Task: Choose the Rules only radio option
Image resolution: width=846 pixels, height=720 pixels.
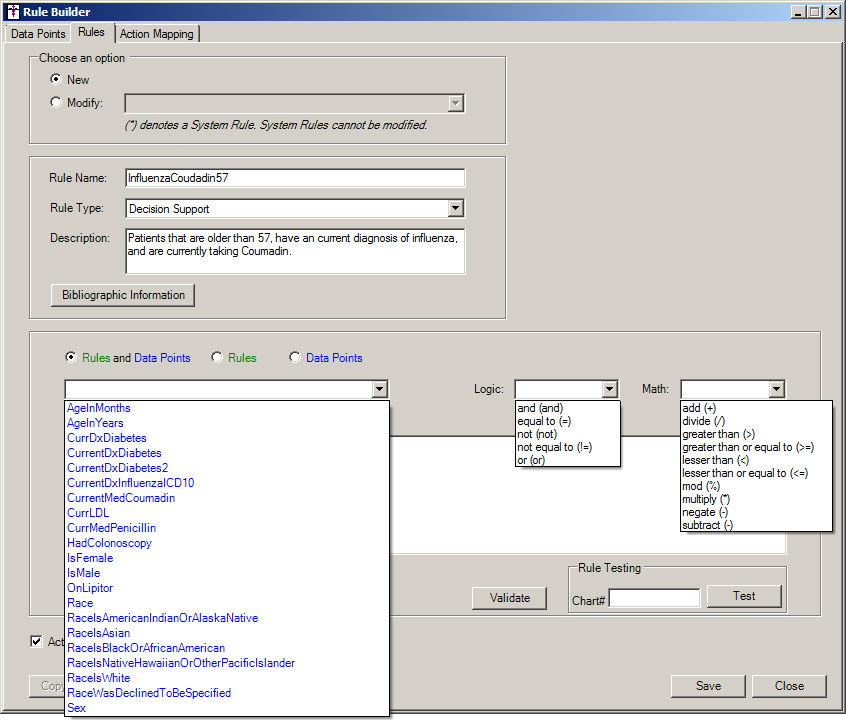Action: pos(217,358)
